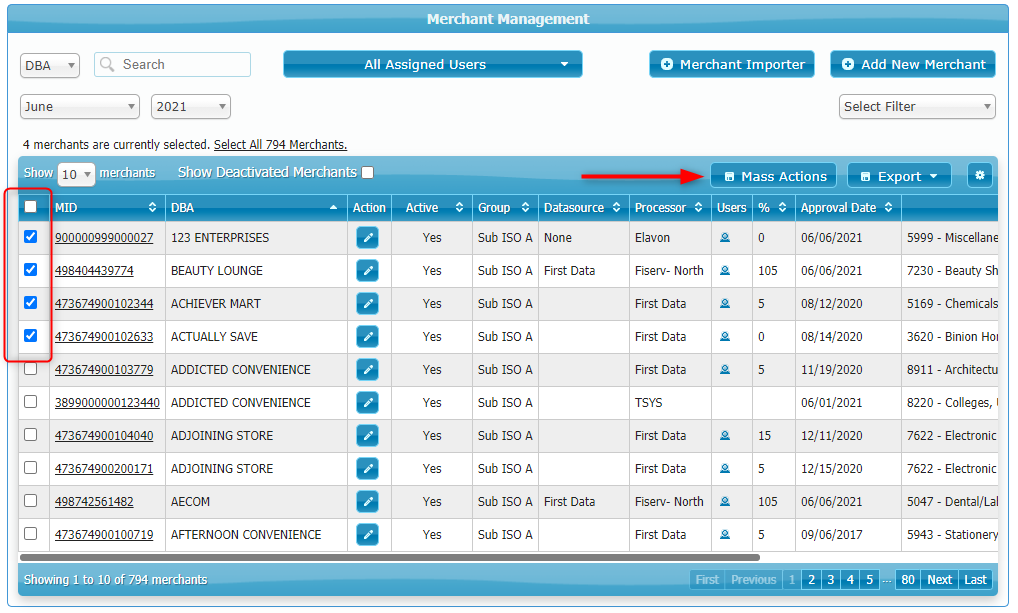Click the horizontal table scrollbar
This screenshot has height=613, width=1018.
pyautogui.click(x=390, y=557)
